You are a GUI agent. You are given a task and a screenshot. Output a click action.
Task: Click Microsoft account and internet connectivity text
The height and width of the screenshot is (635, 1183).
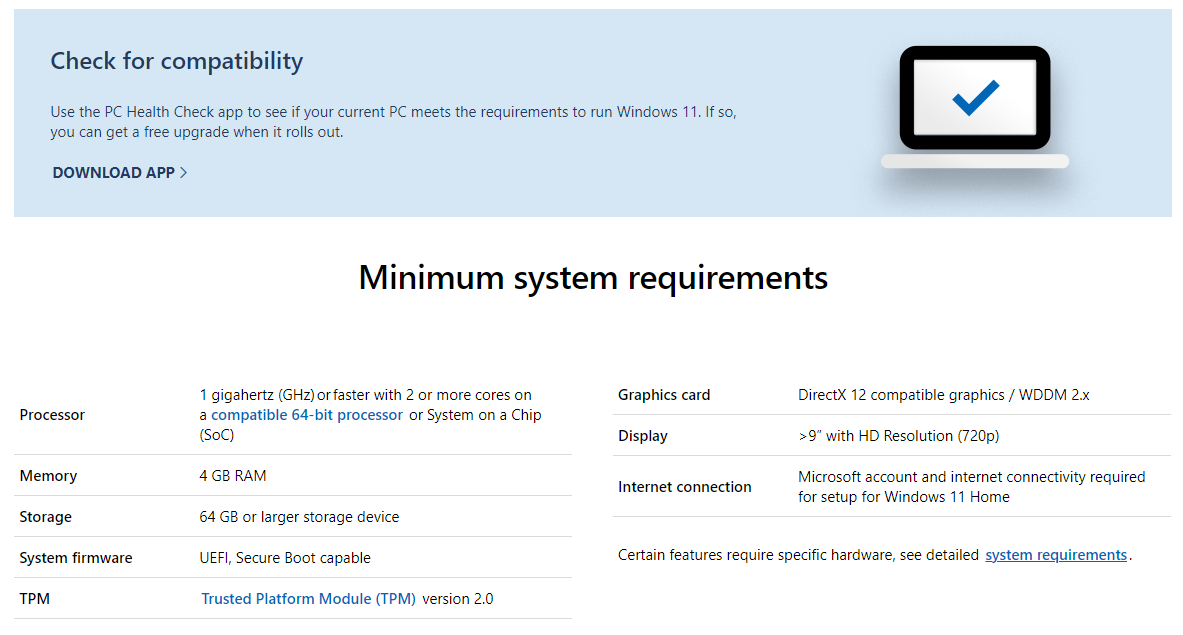[x=972, y=486]
